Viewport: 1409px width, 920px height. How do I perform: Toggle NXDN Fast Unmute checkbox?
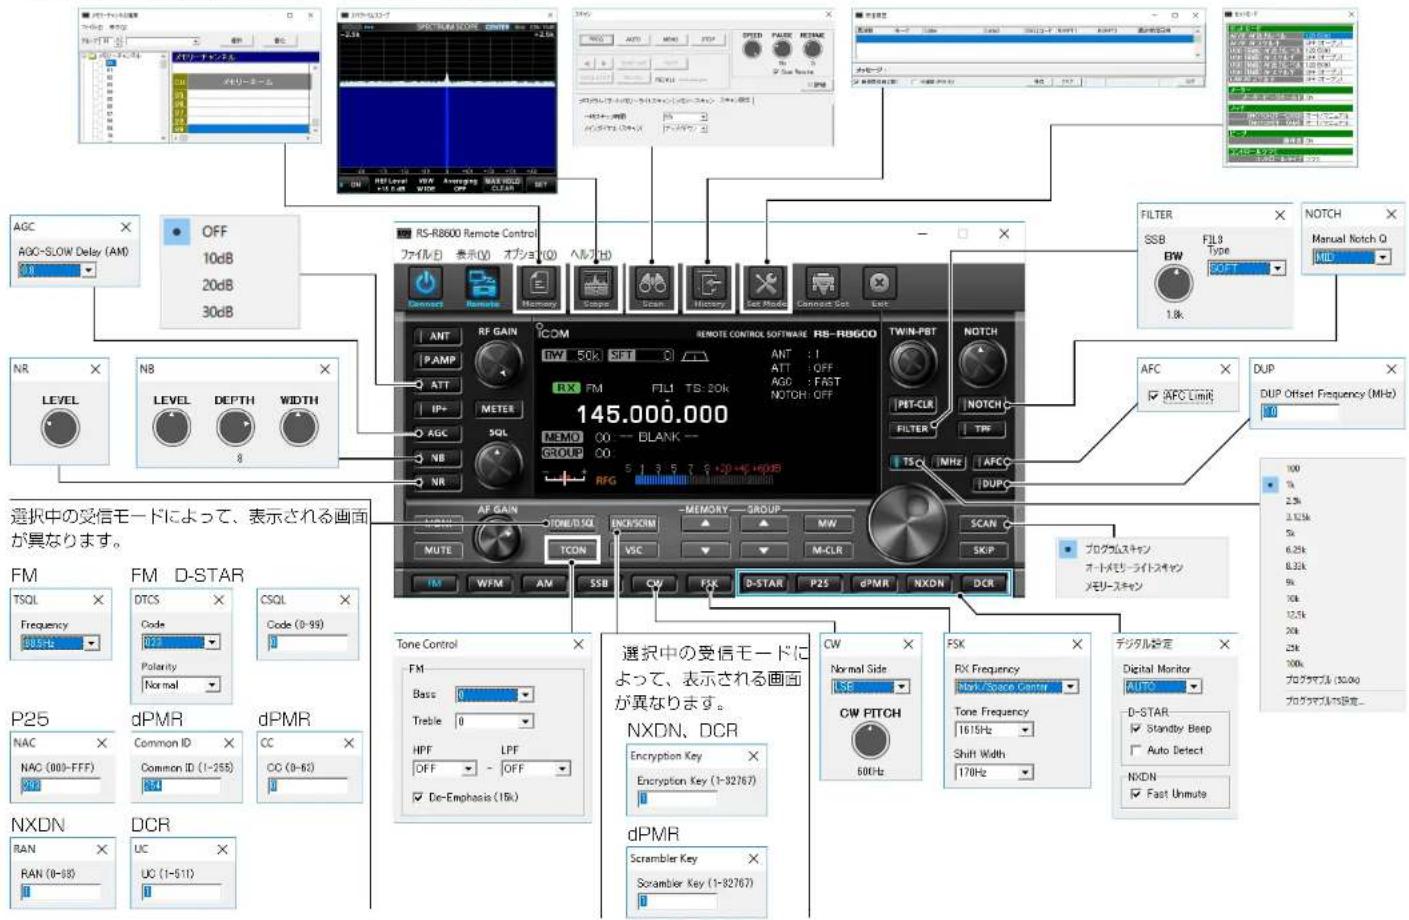click(1135, 794)
